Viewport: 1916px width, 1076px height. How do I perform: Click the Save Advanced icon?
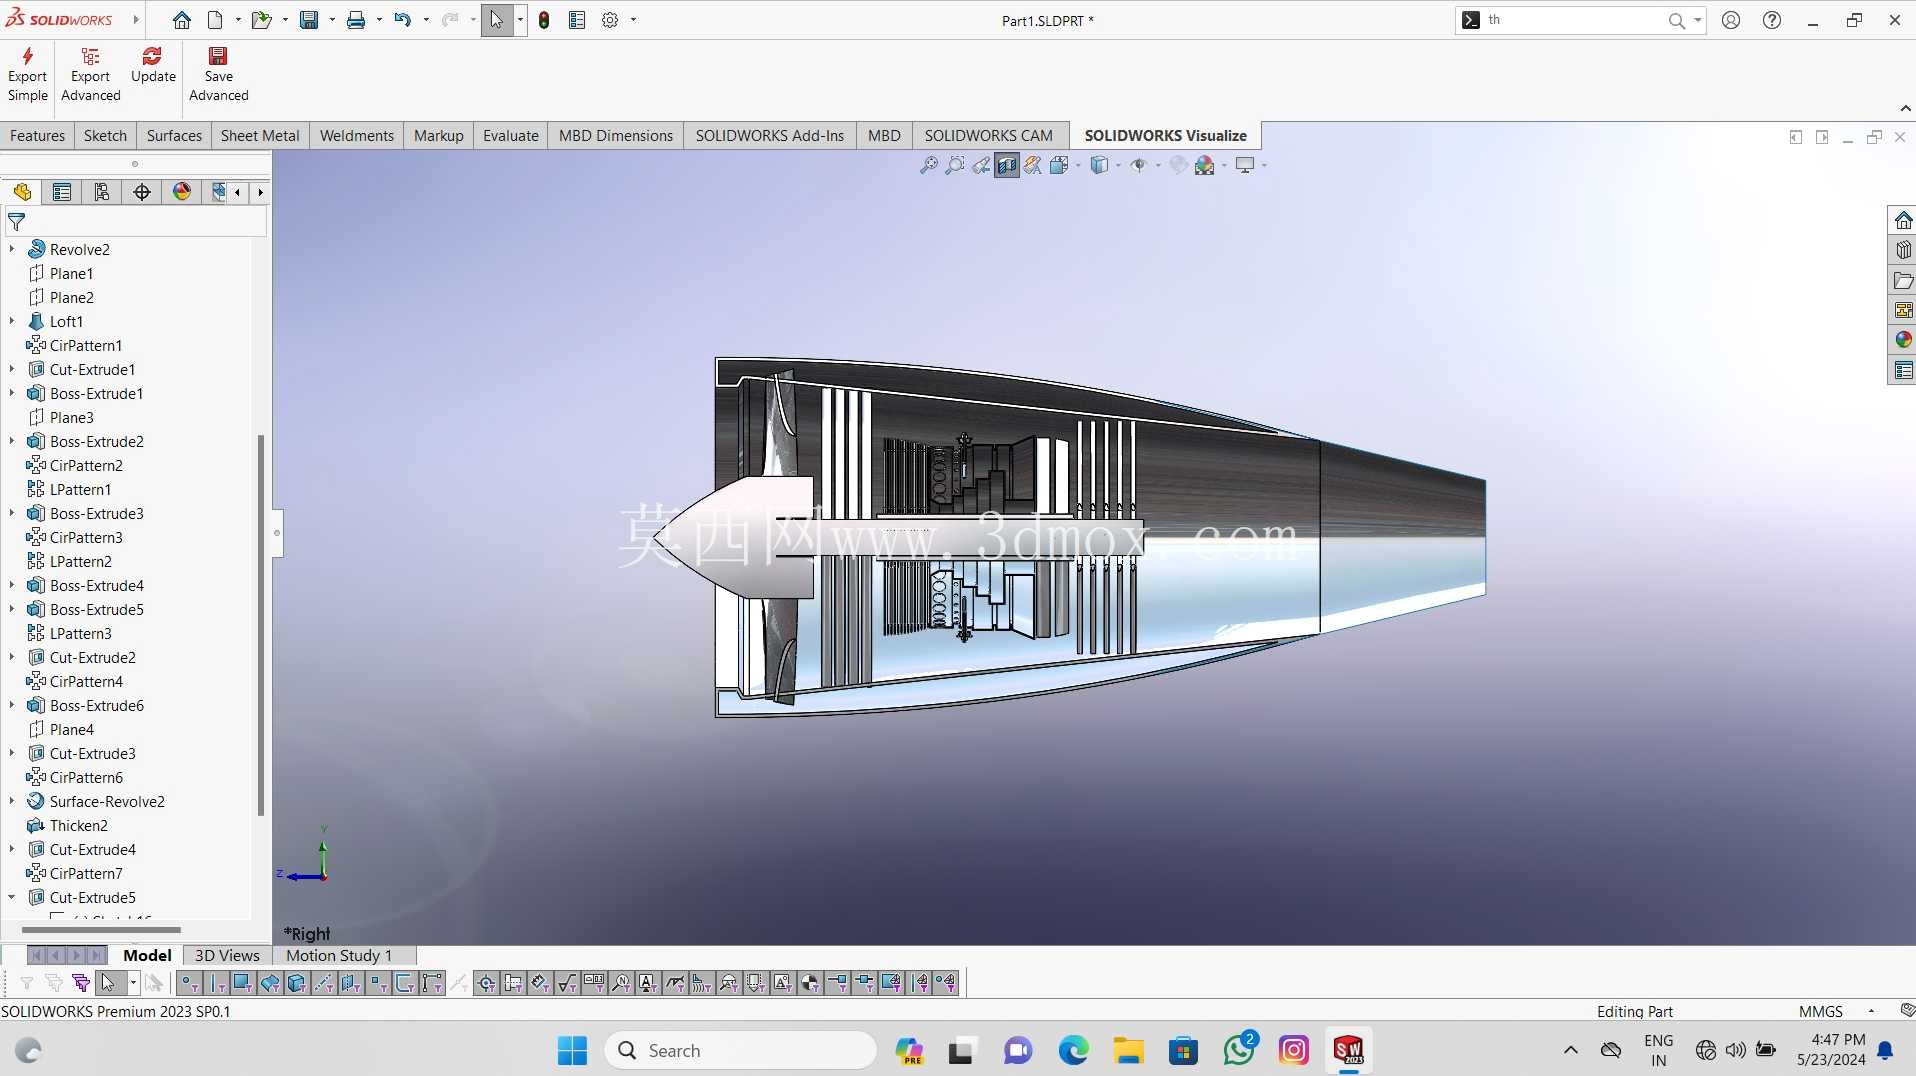click(218, 56)
